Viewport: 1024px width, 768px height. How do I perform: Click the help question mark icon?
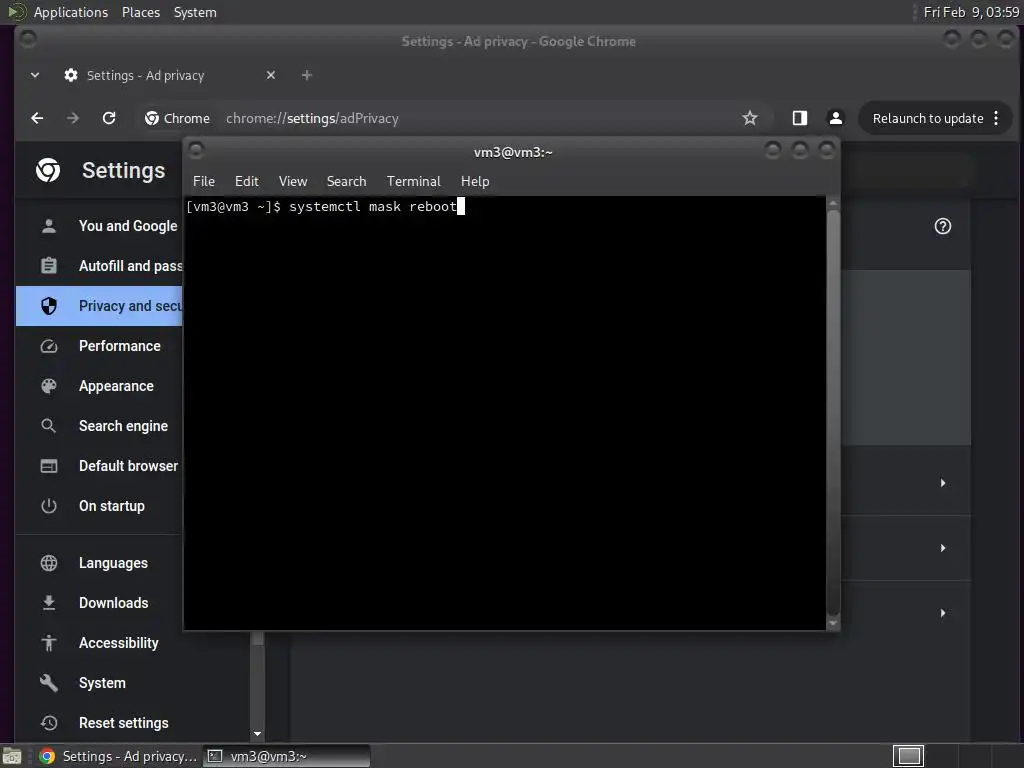point(942,226)
